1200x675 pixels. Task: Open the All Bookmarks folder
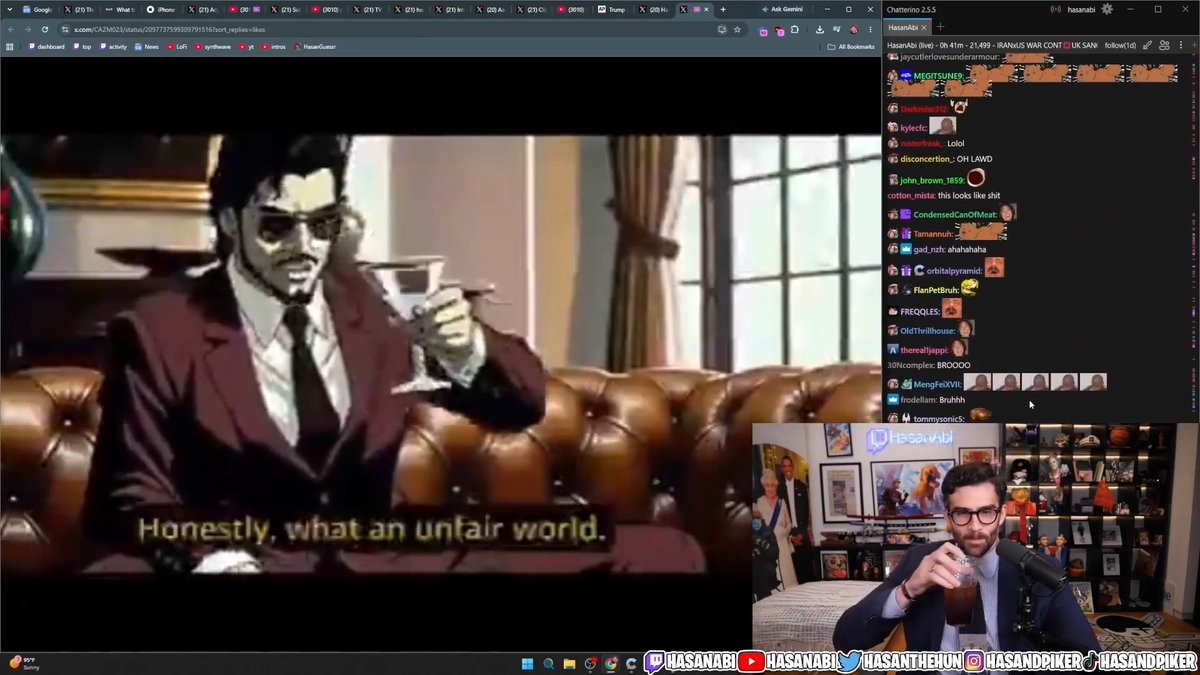click(x=851, y=46)
